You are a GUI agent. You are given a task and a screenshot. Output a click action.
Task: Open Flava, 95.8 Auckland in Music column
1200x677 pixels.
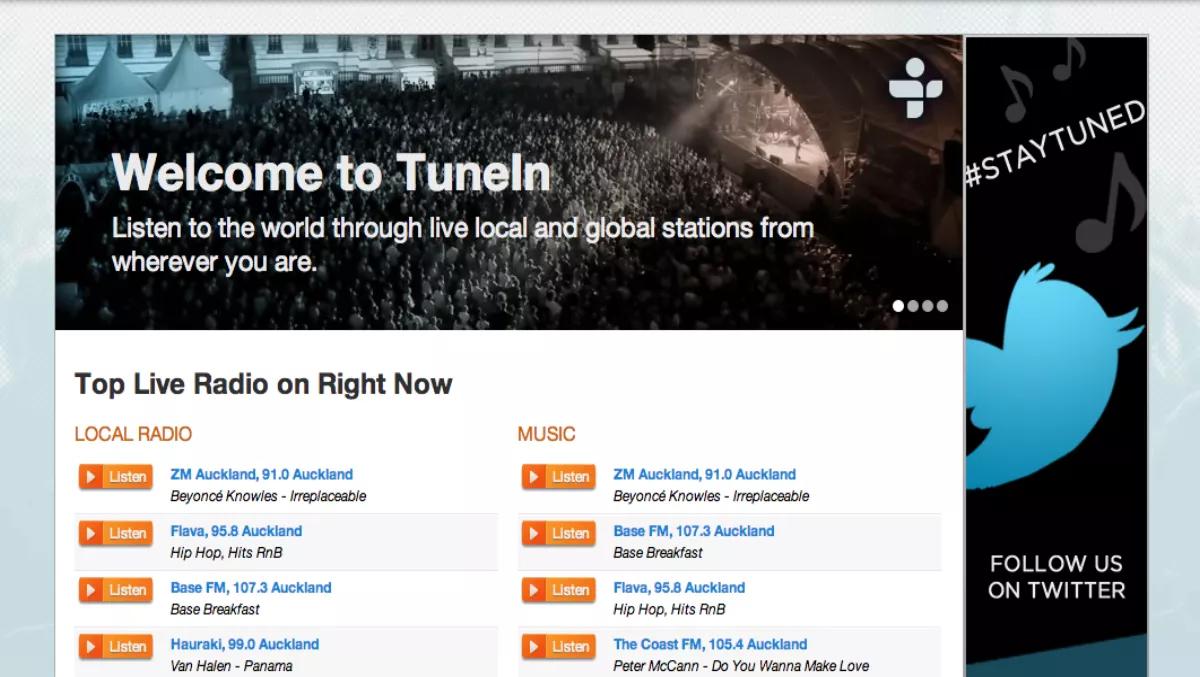point(679,588)
